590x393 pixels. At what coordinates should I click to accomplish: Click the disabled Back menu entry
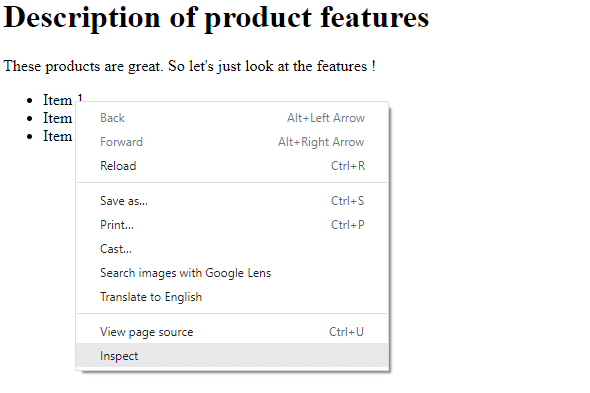click(x=232, y=118)
